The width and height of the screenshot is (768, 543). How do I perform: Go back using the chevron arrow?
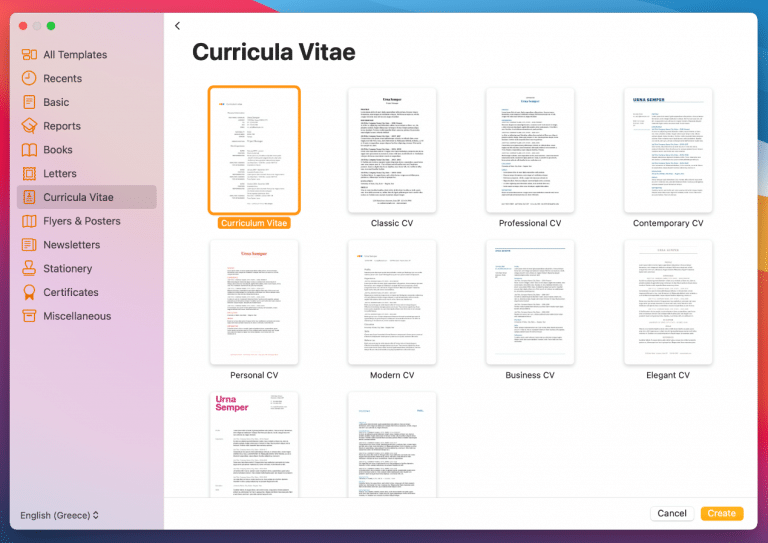click(177, 25)
